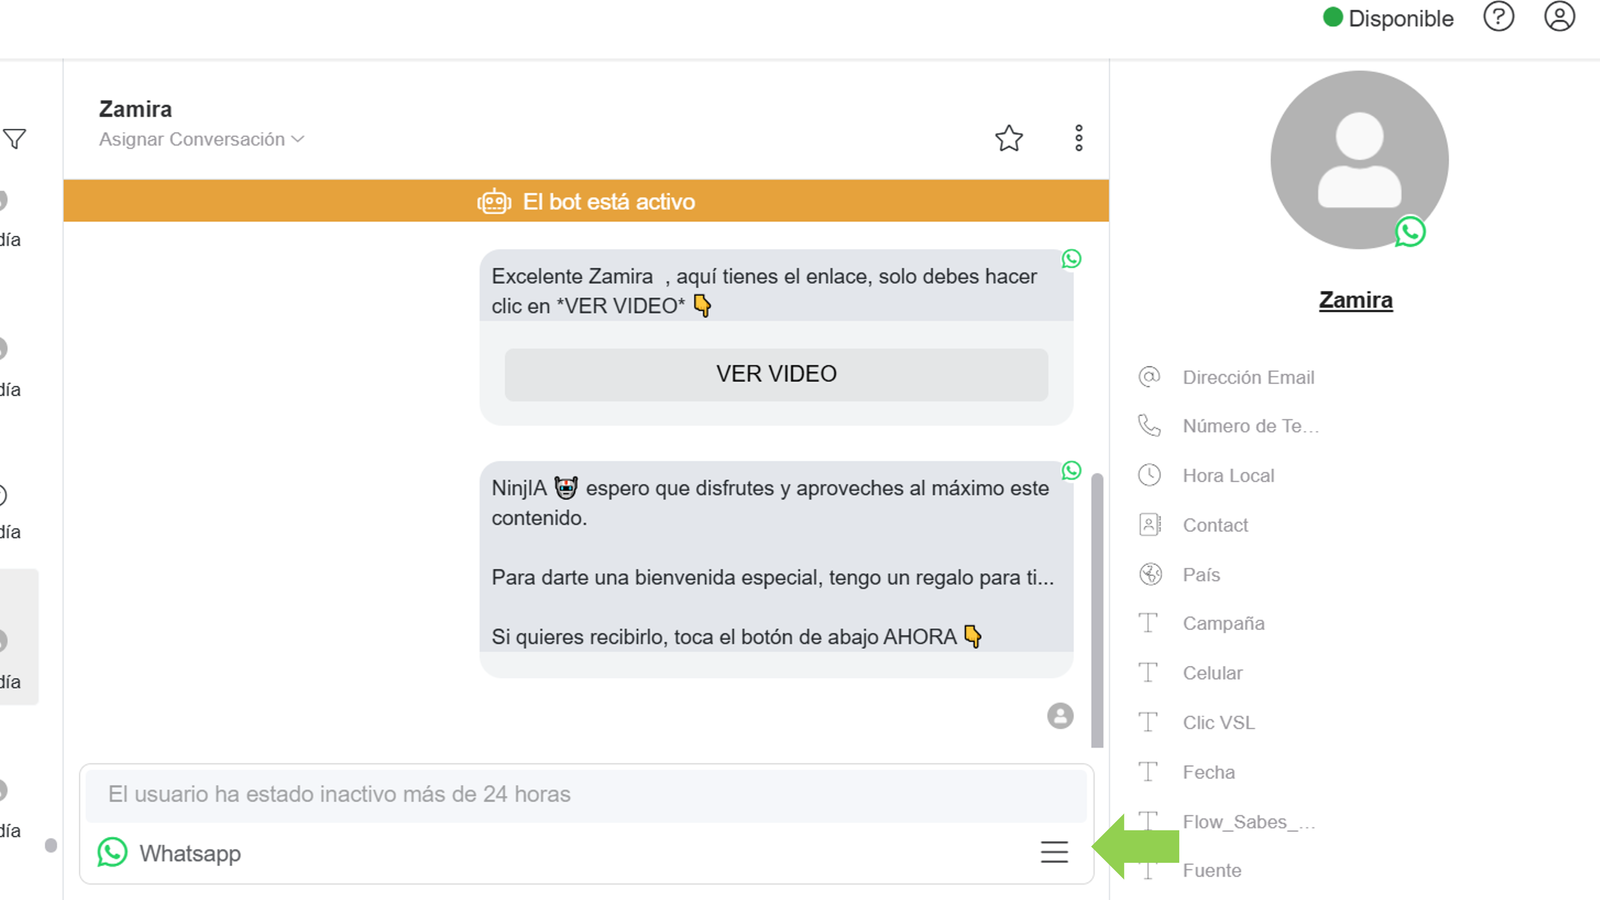
Task: Click the Campaña custom field
Action: (x=1223, y=624)
